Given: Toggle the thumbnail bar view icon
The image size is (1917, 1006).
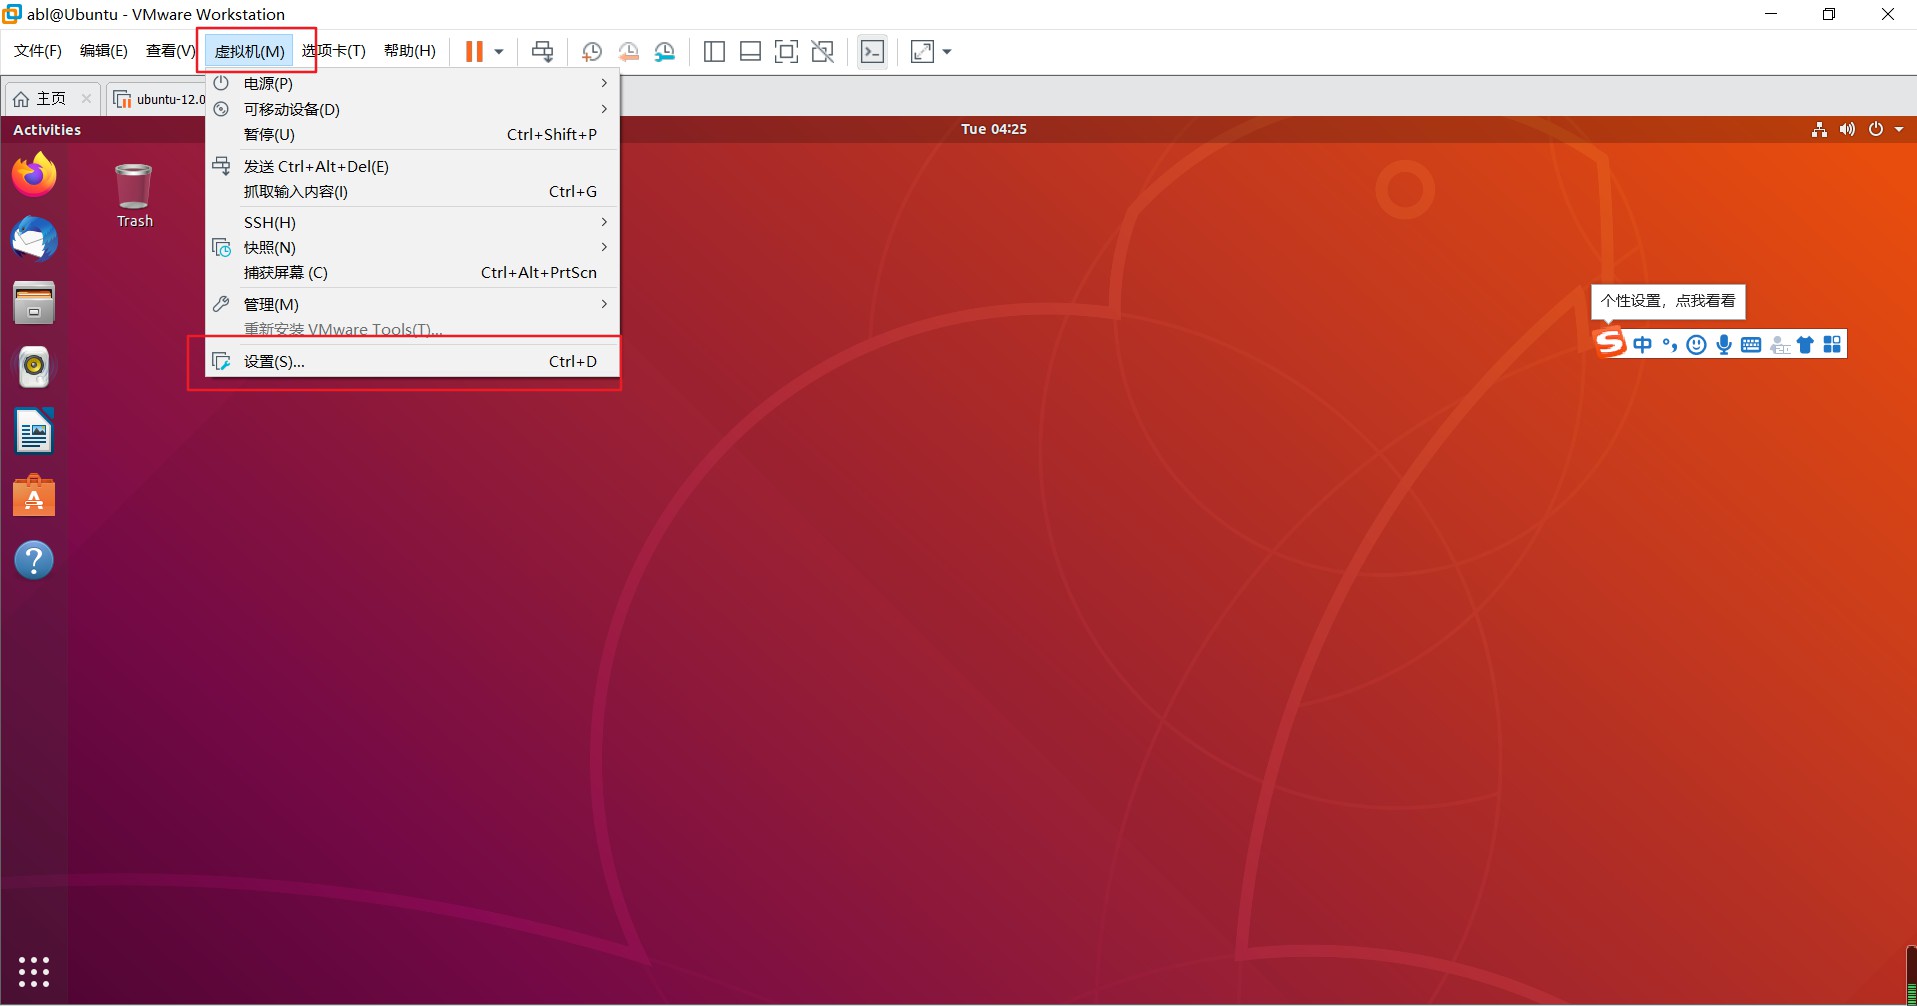Looking at the screenshot, I should pyautogui.click(x=750, y=51).
